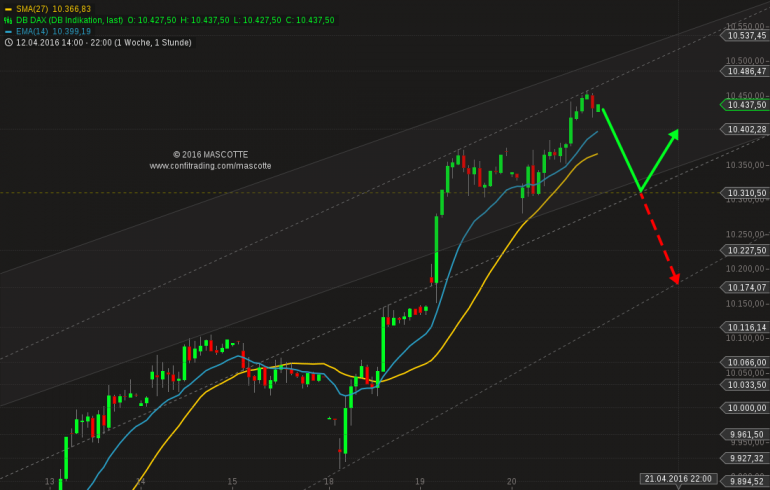
Task: Select the 9.894,52 price tag
Action: [x=745, y=481]
